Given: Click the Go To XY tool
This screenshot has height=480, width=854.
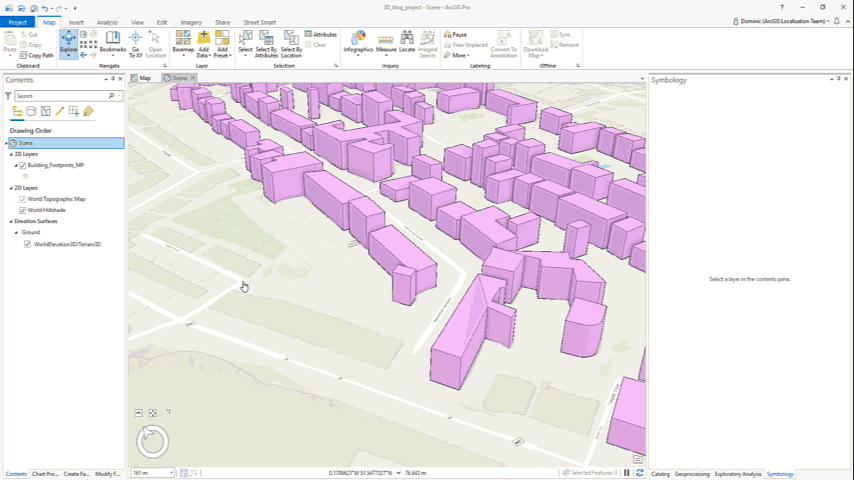Looking at the screenshot, I should pyautogui.click(x=136, y=44).
